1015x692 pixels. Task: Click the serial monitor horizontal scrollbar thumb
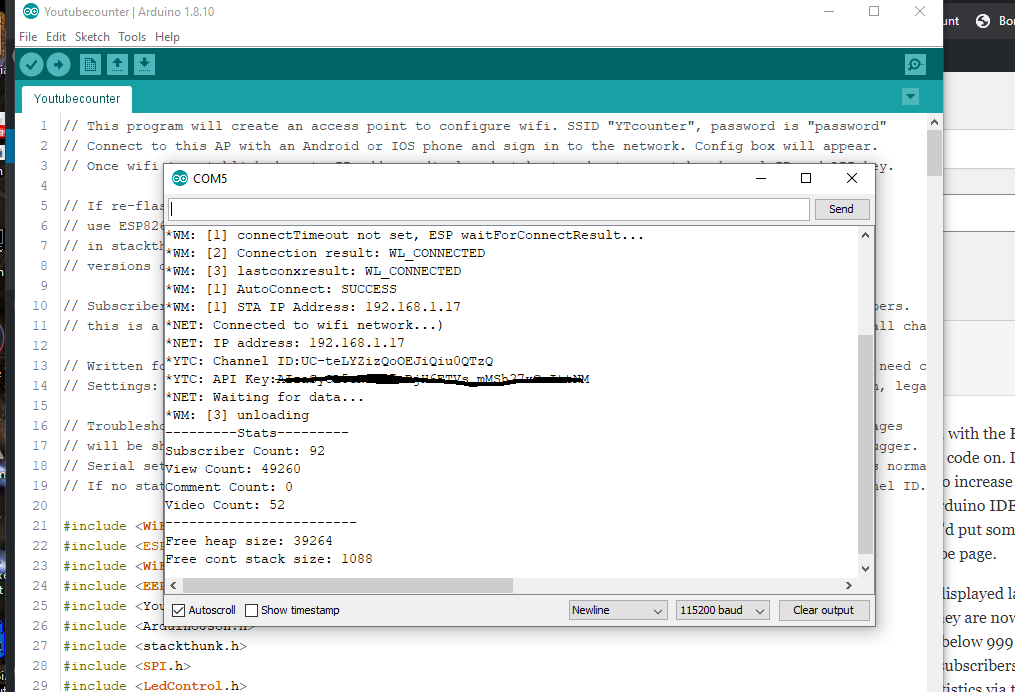click(x=348, y=585)
